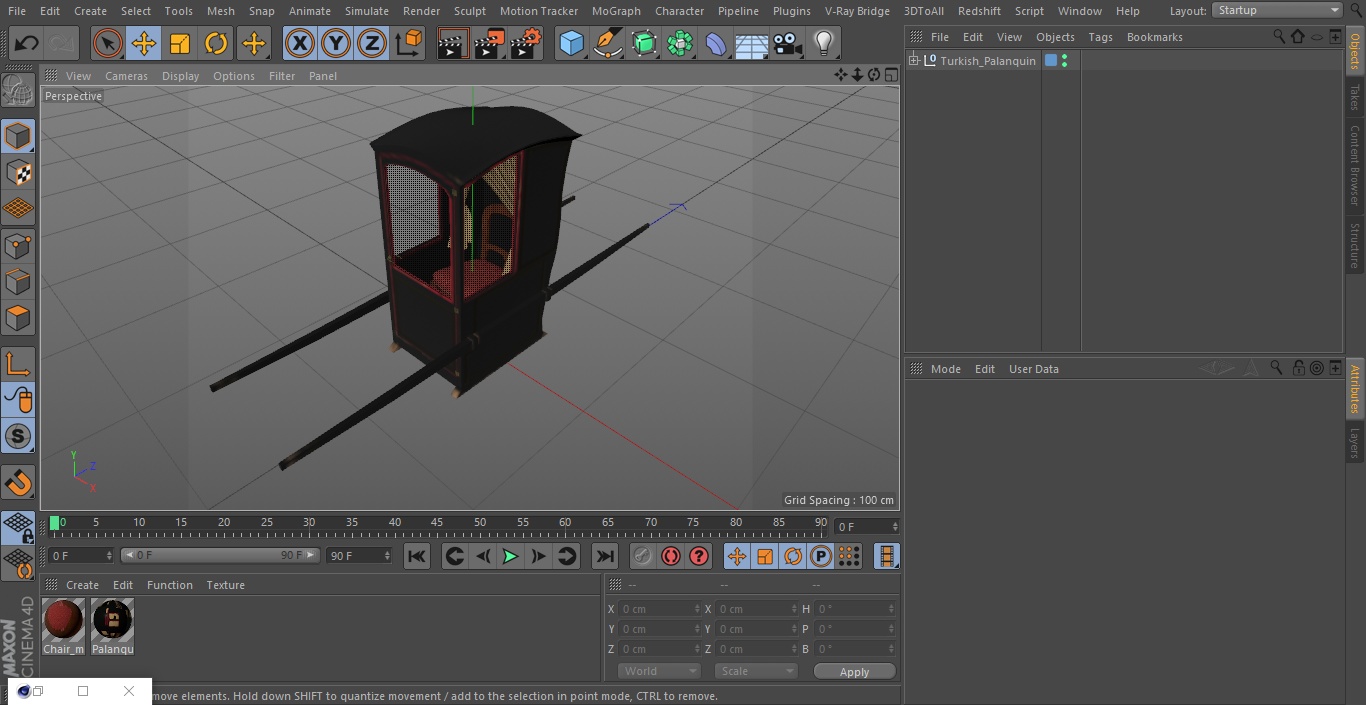
Task: Toggle Parameter keyframe recording P icon
Action: coord(821,556)
